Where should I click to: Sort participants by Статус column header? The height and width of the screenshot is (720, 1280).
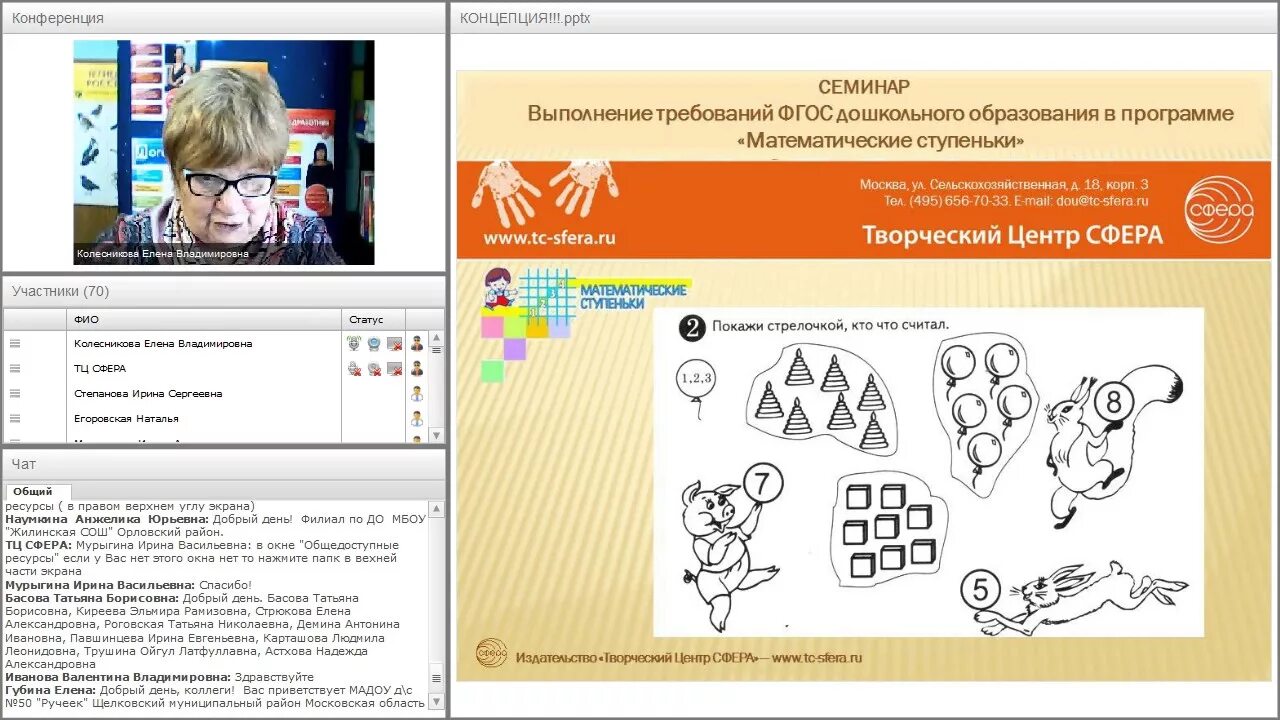(x=374, y=319)
